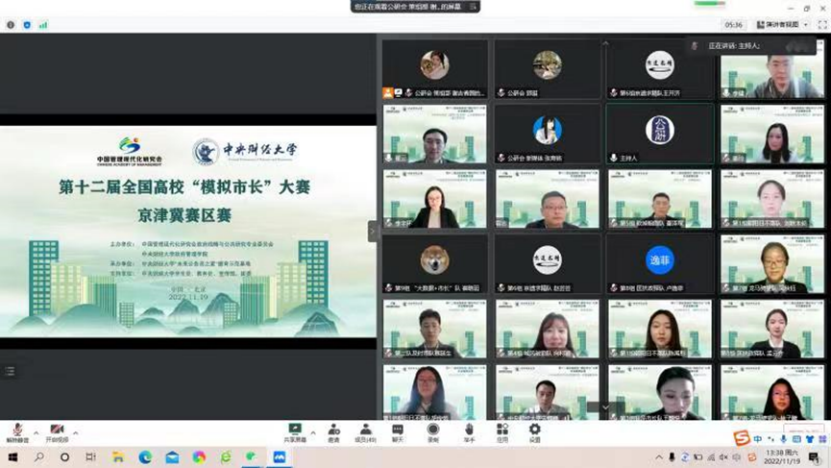Click the Raise Hand icon
Image resolution: width=831 pixels, height=468 pixels.
tap(468, 430)
